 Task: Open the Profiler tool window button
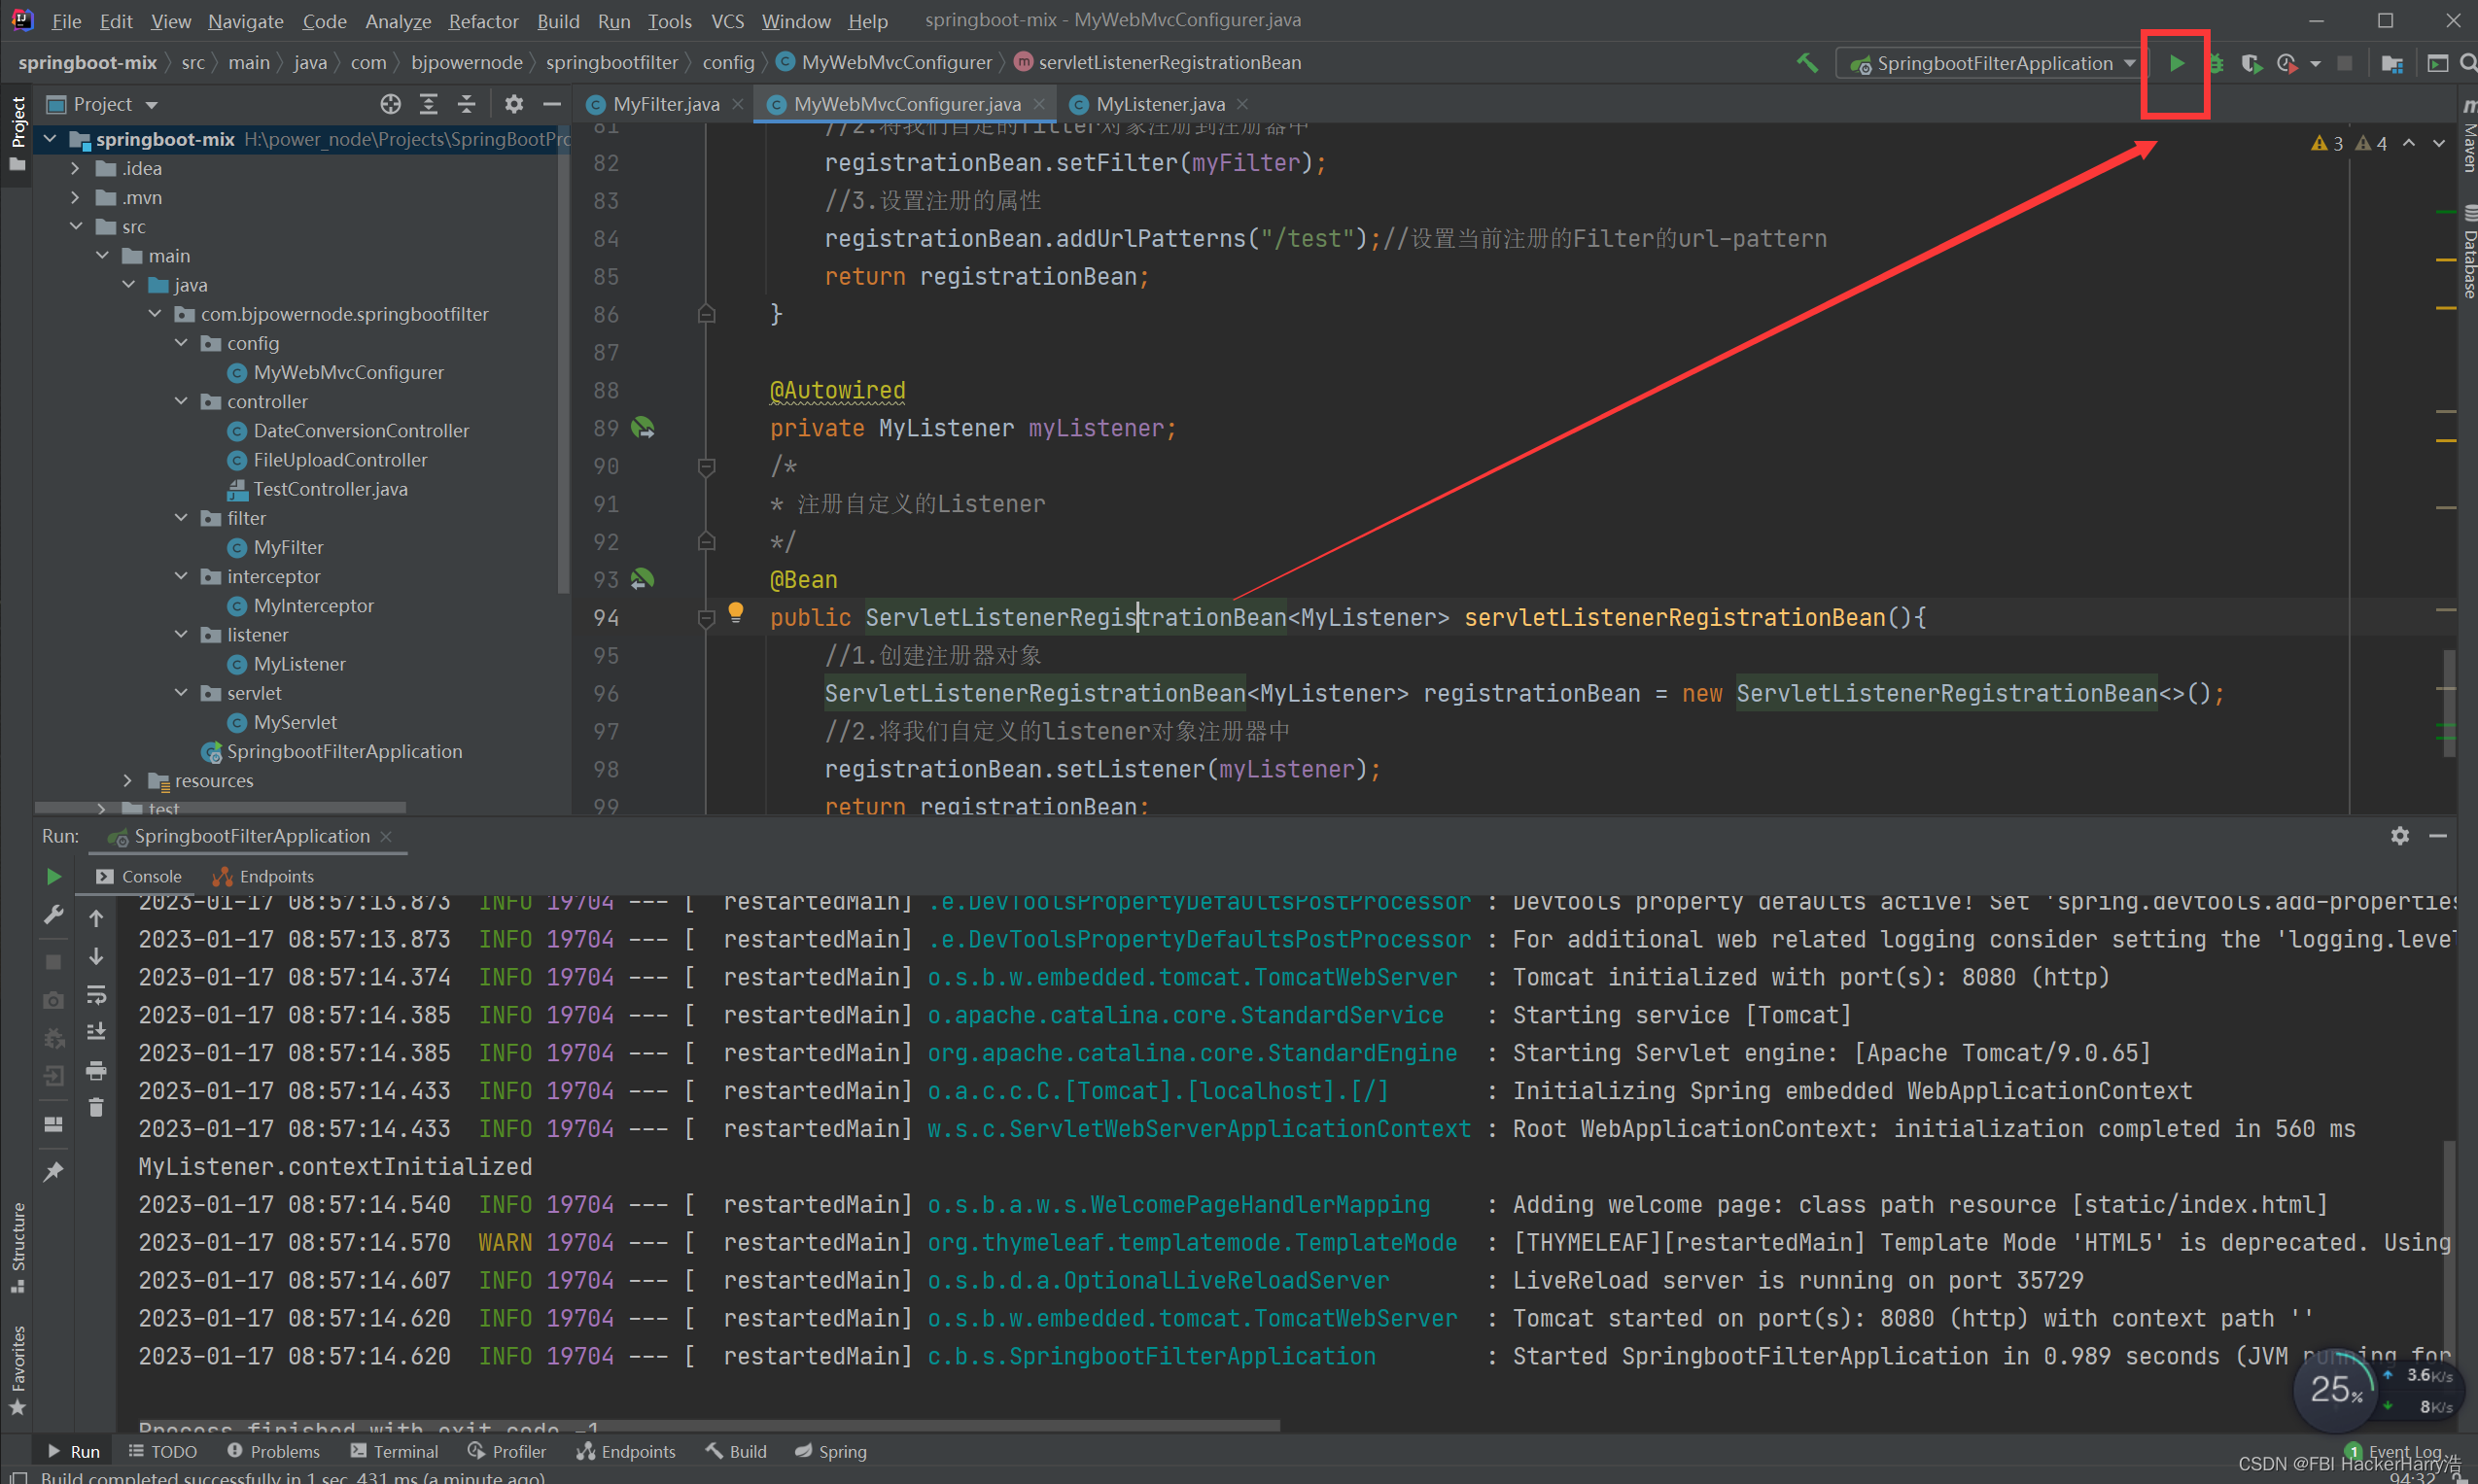507,1451
